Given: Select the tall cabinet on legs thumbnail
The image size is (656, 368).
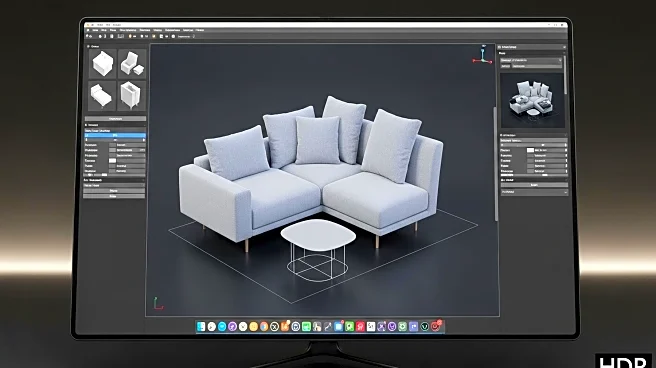Looking at the screenshot, I should pos(132,95).
